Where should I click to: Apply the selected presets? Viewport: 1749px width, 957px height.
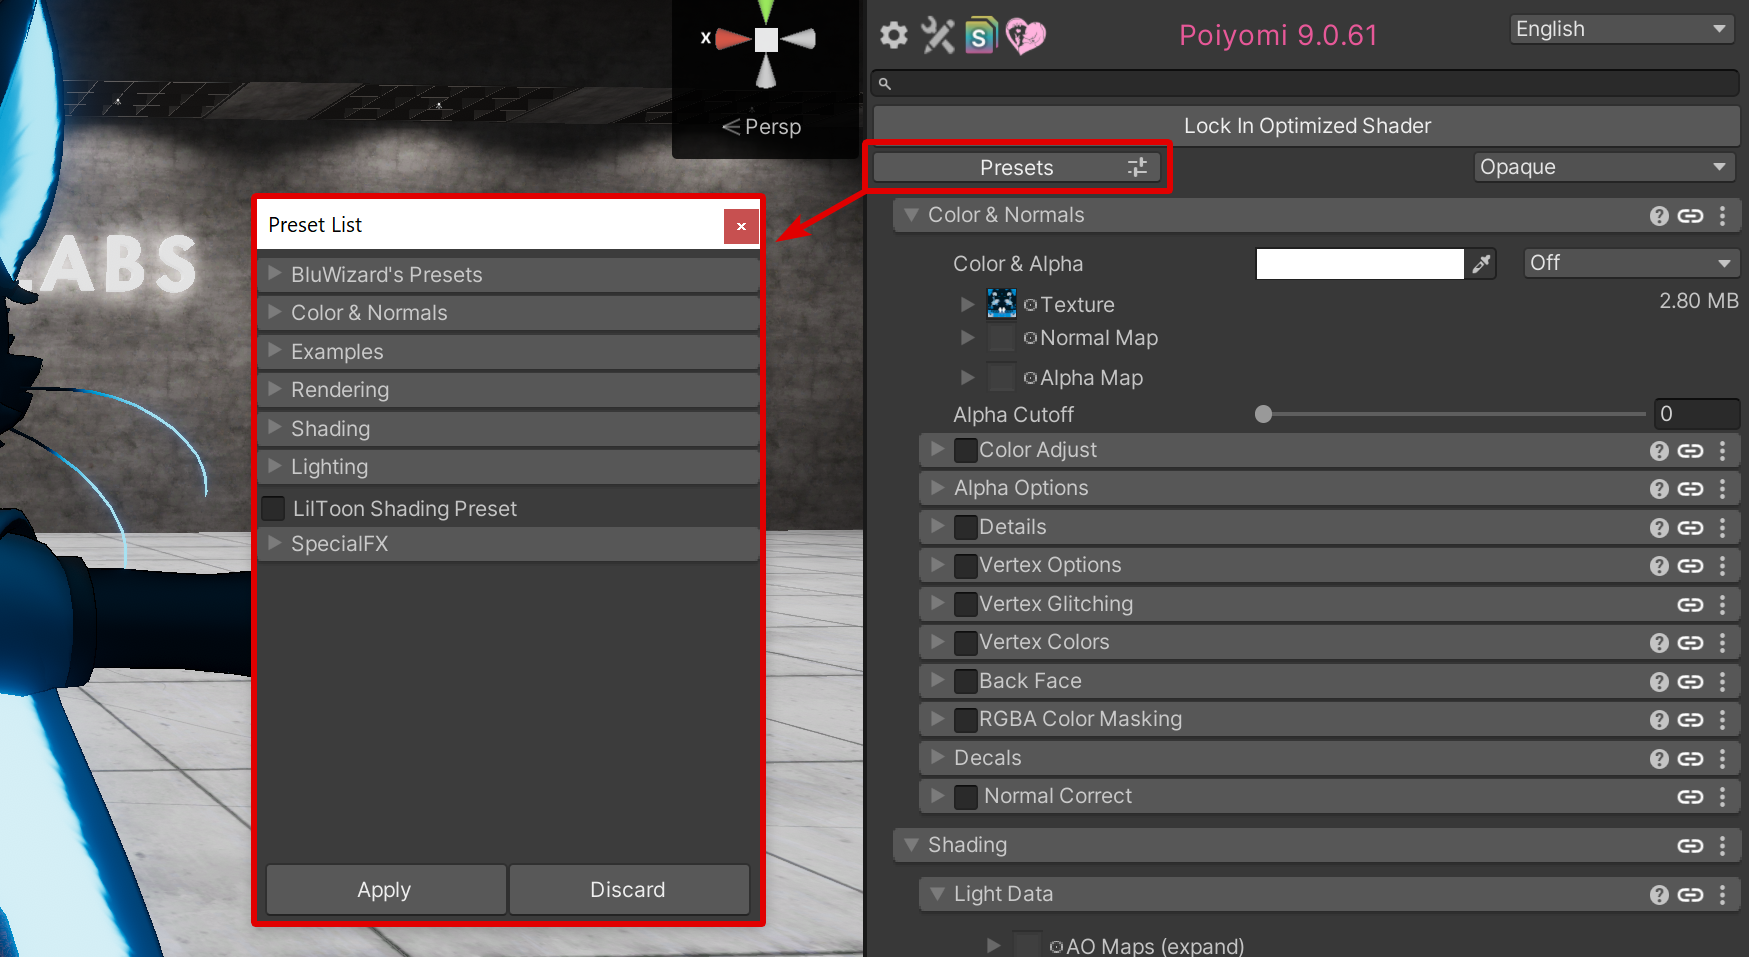pos(385,890)
